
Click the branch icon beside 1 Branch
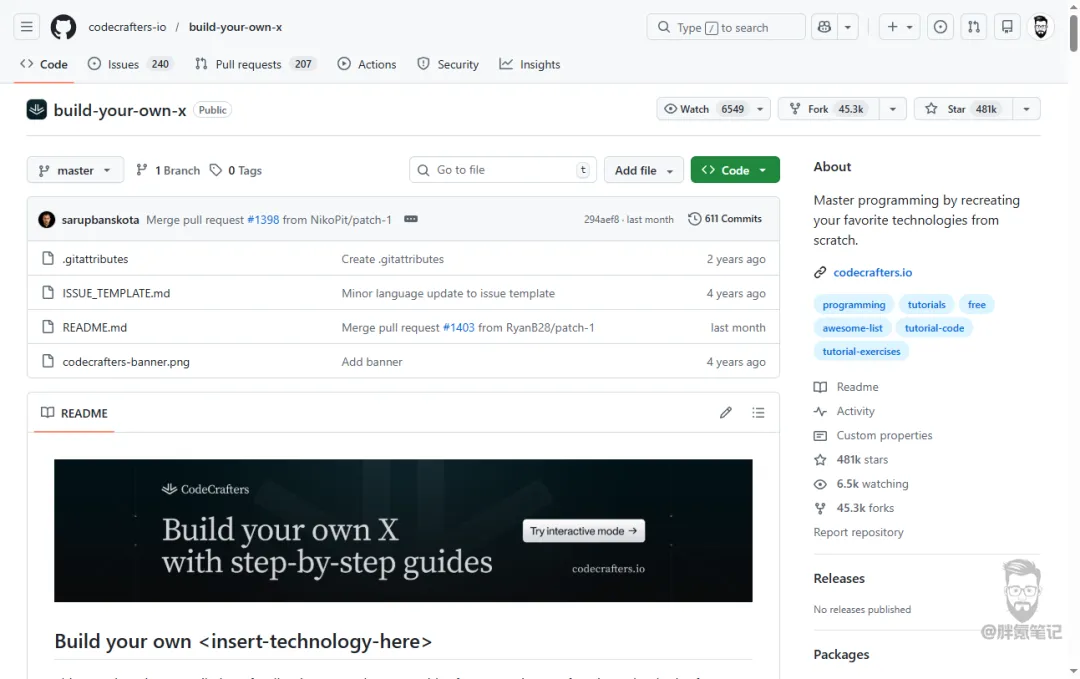(142, 169)
